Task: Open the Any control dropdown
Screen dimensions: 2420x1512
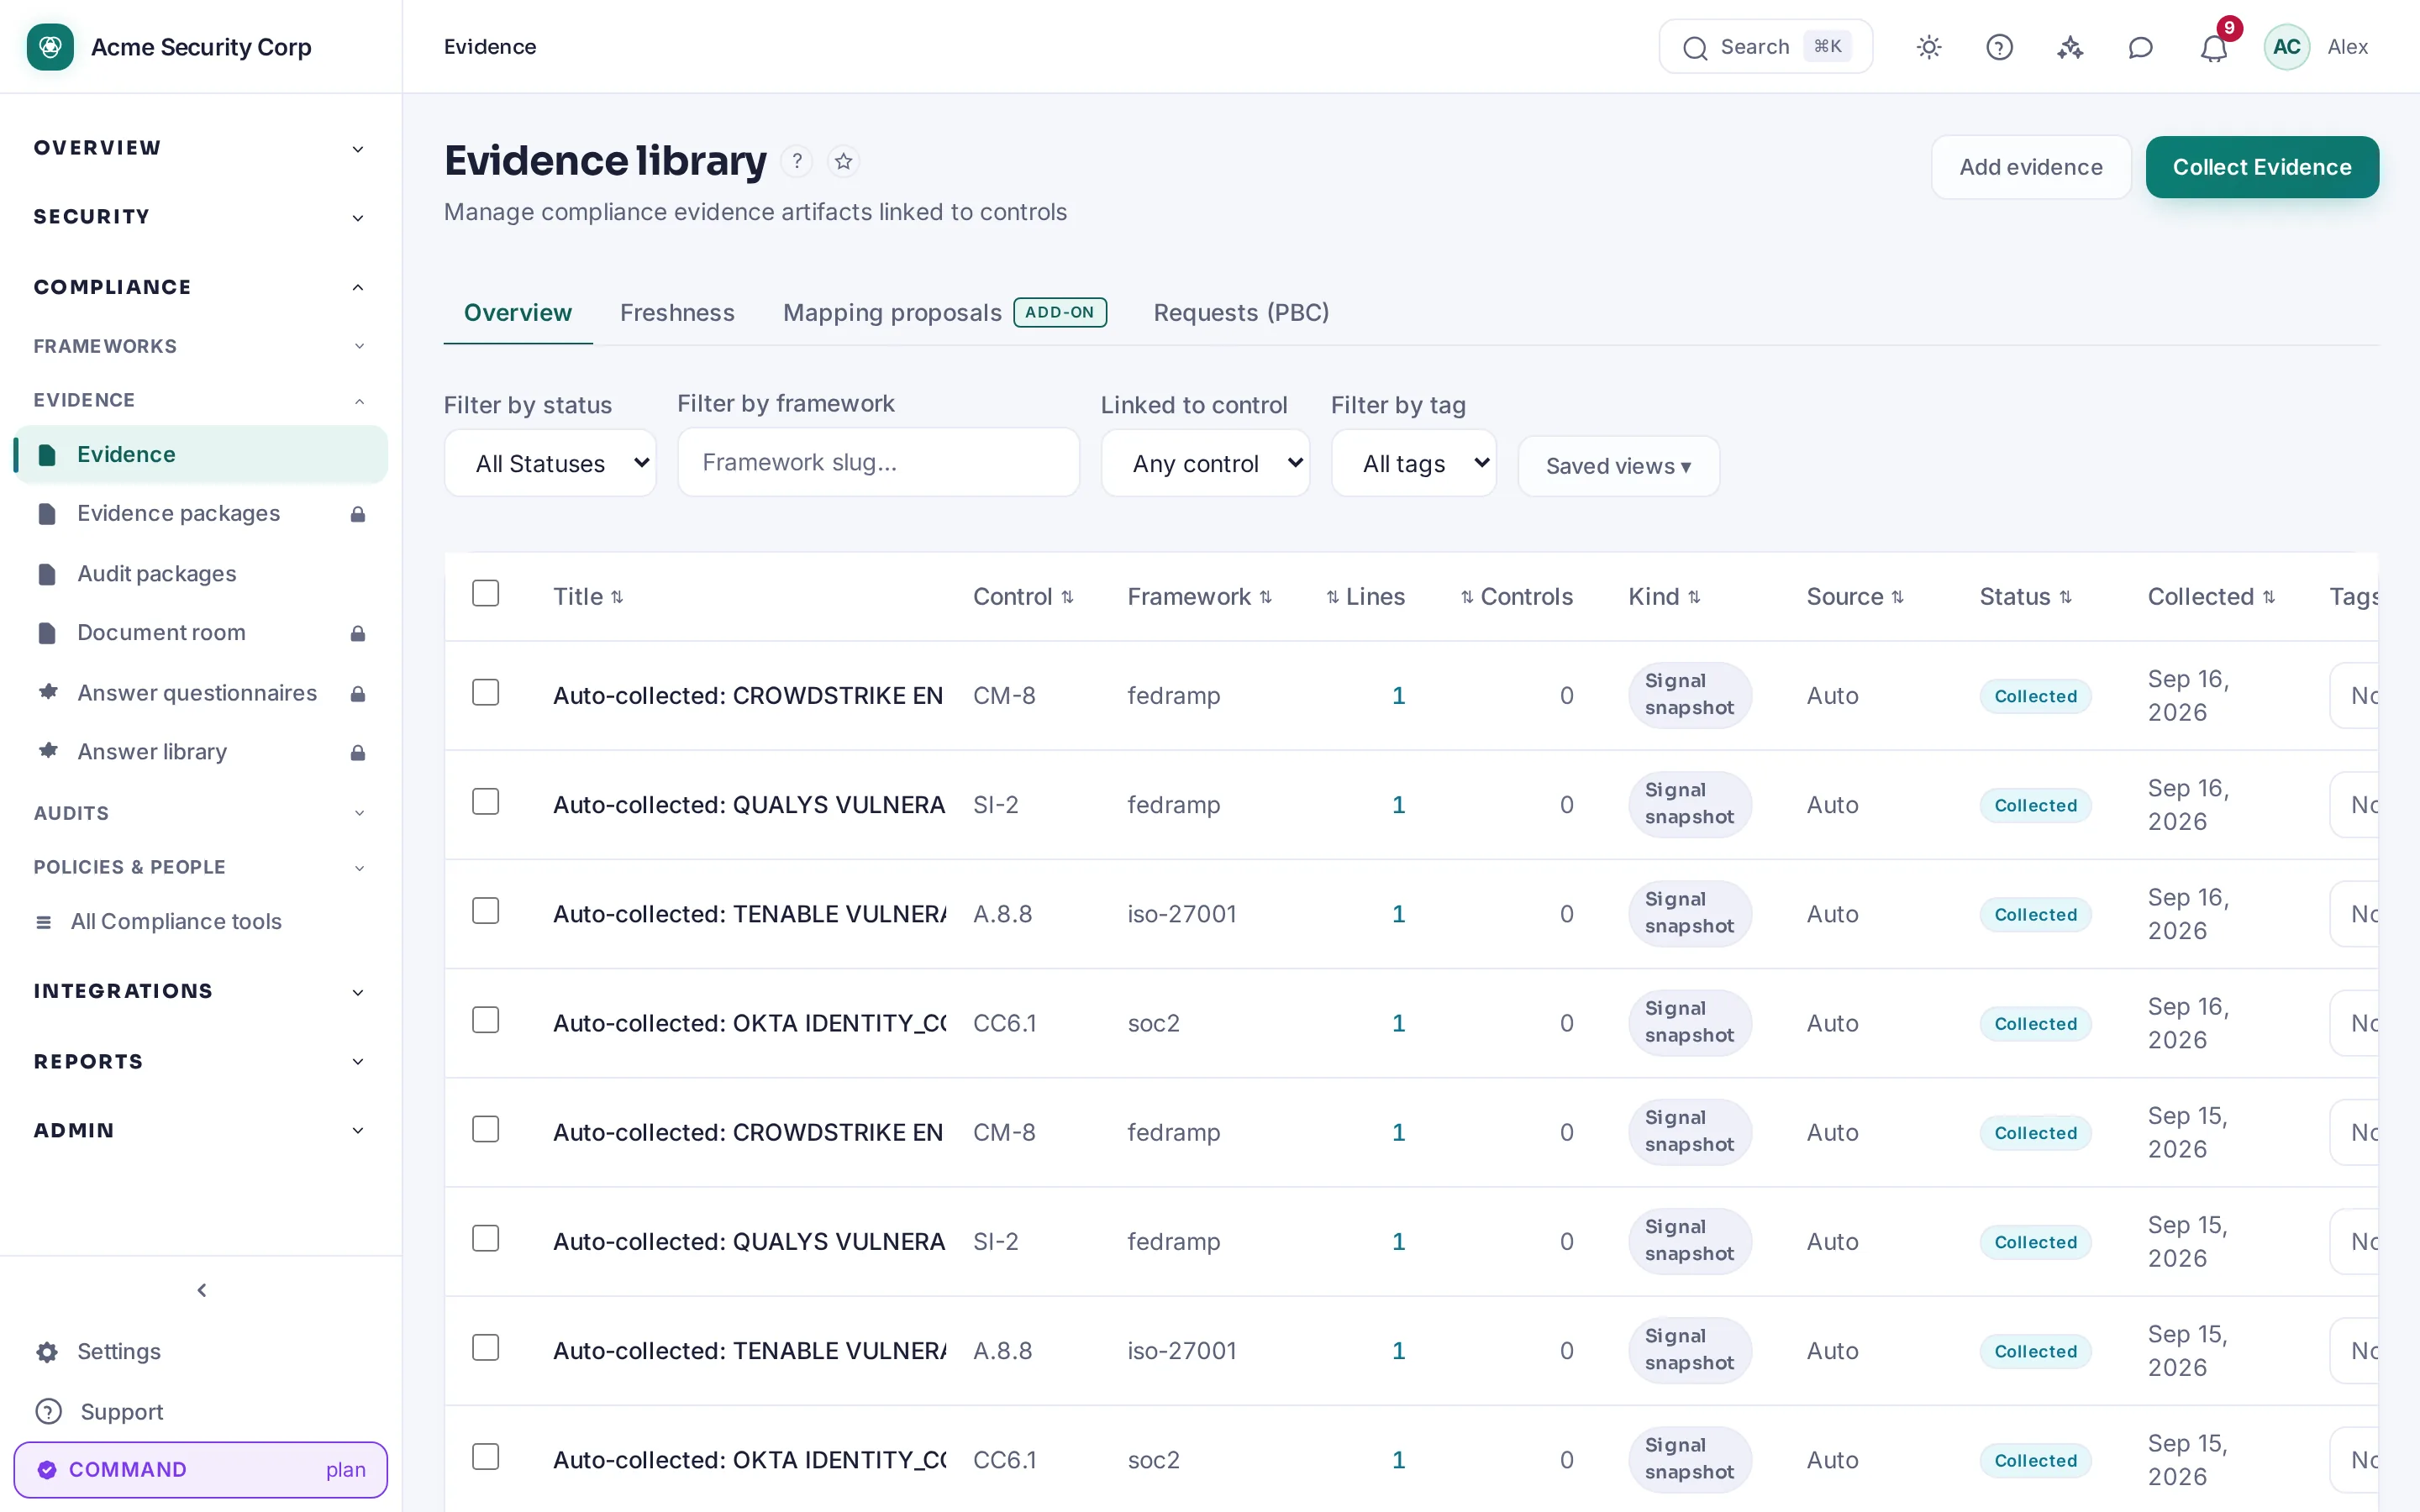Action: click(x=1205, y=463)
